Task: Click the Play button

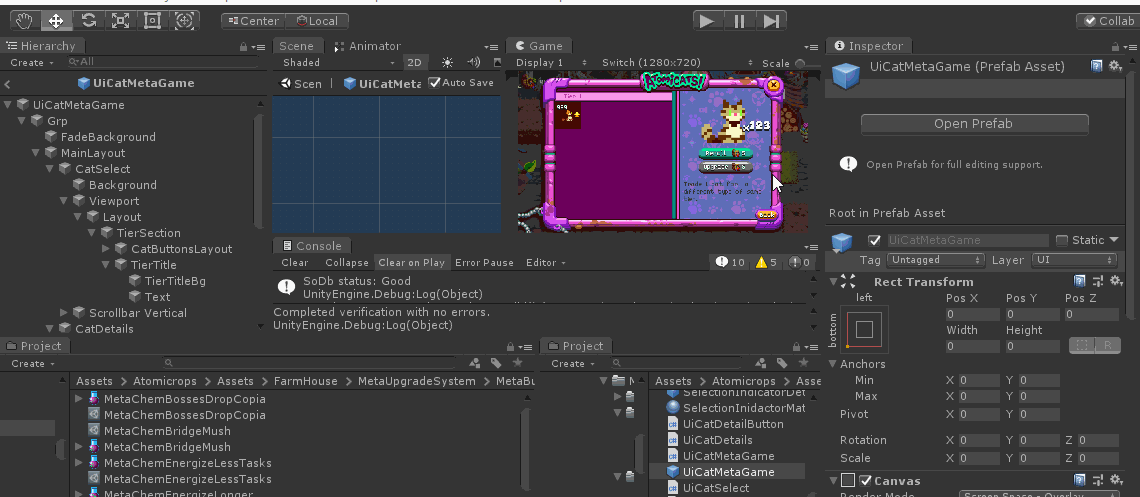Action: [x=707, y=21]
